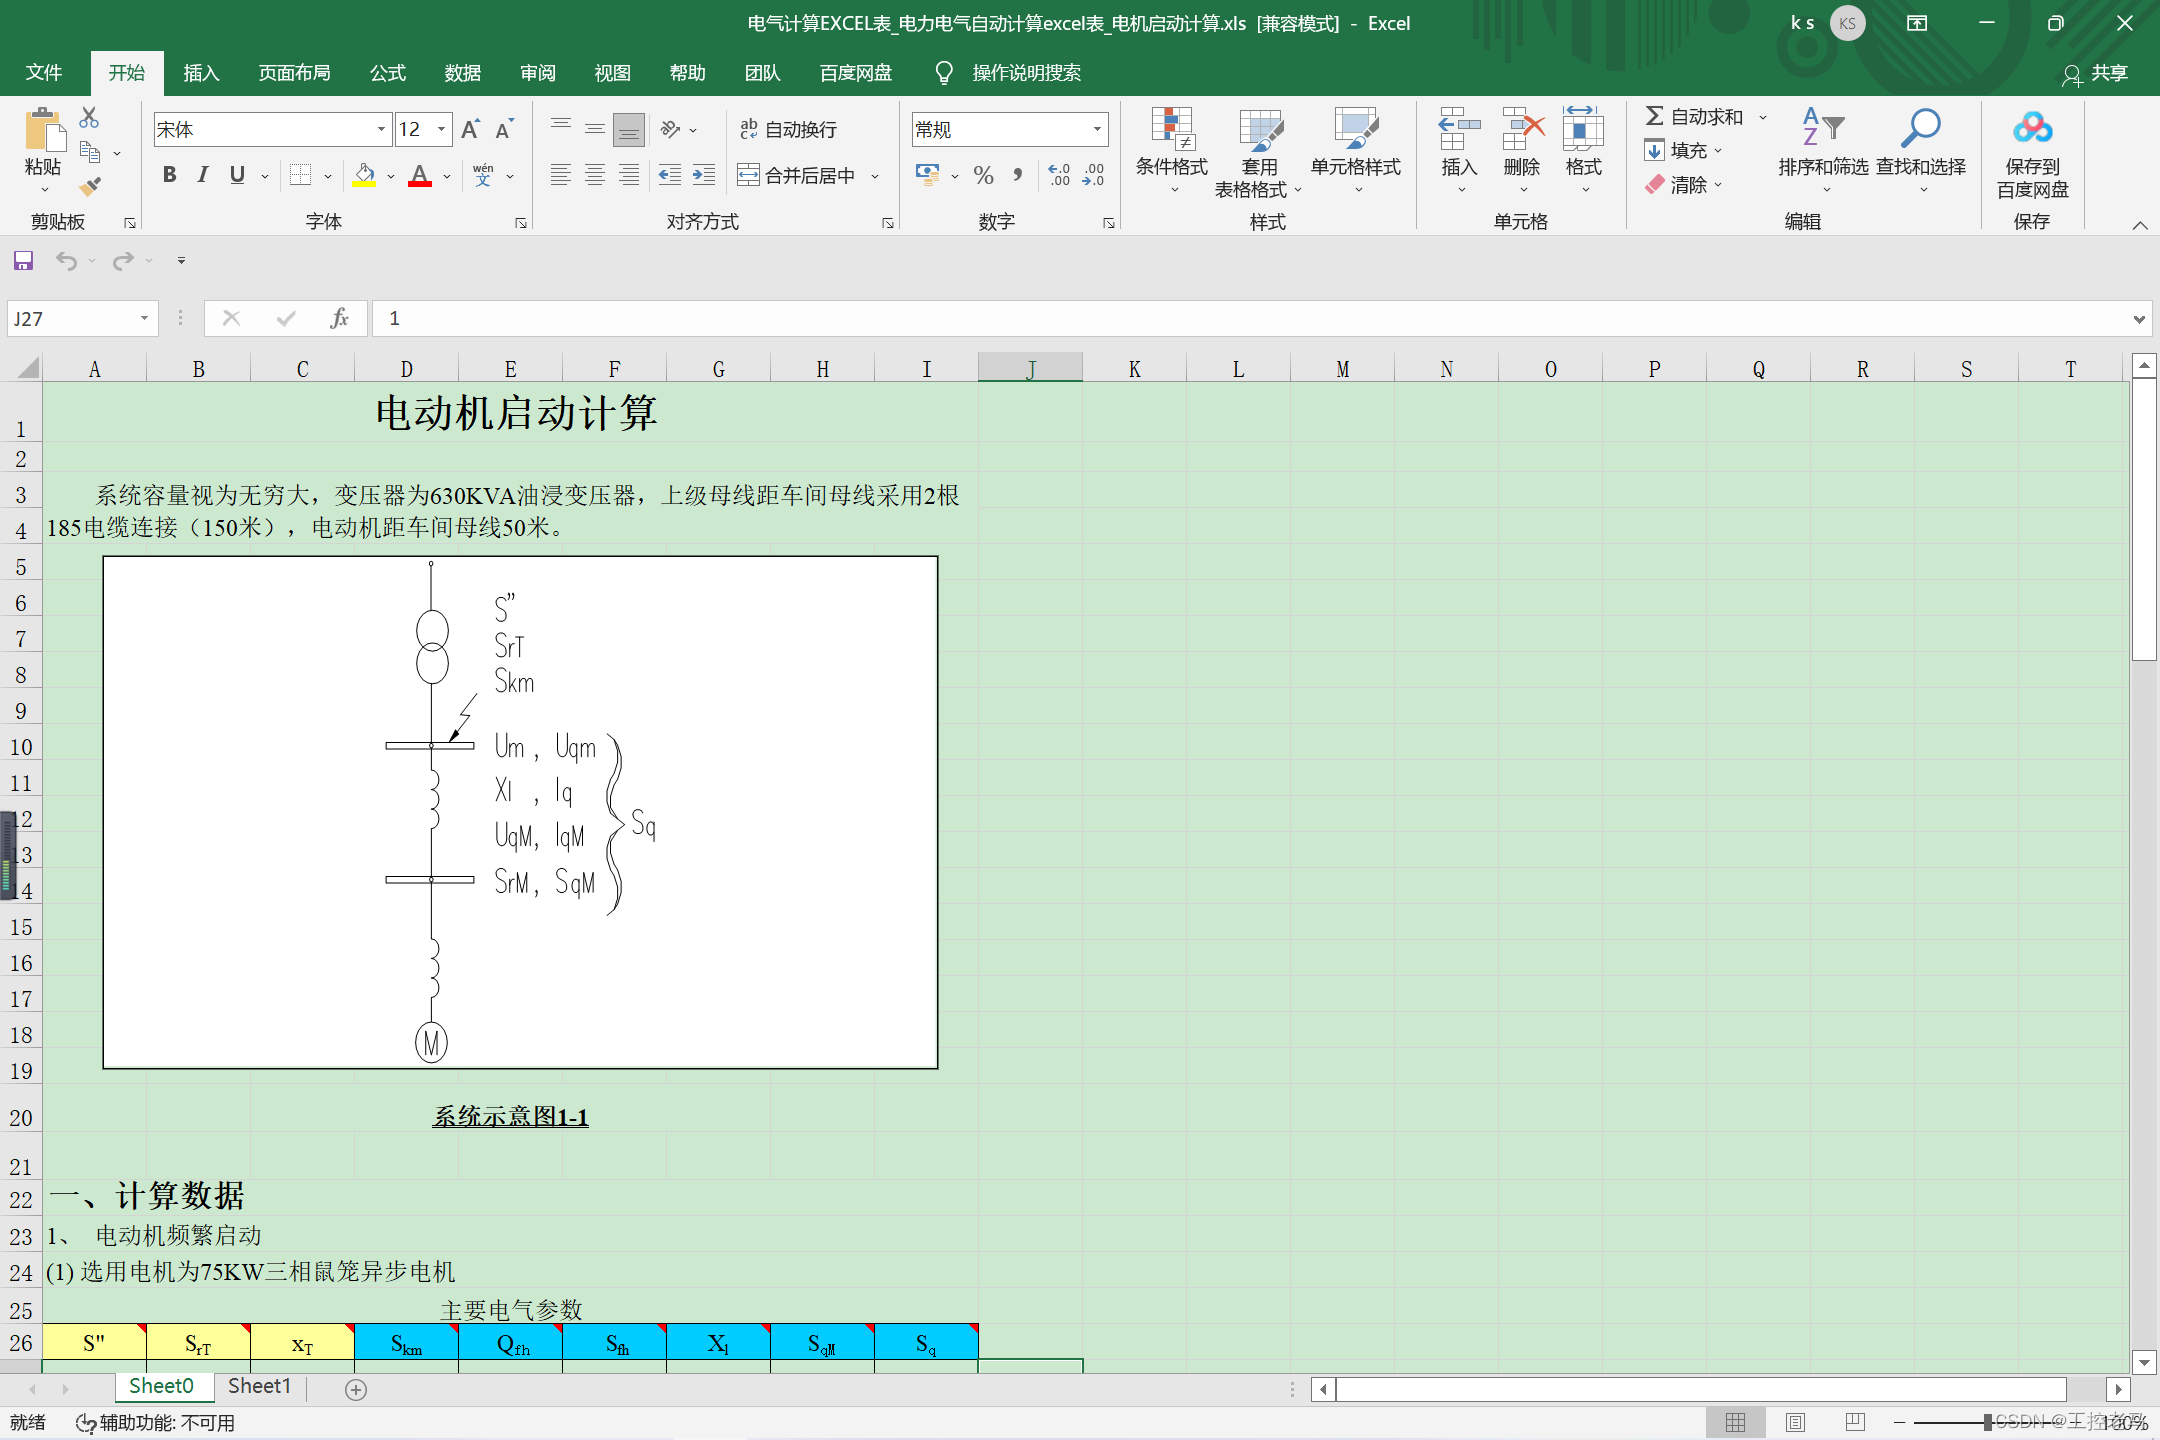Screen dimensions: 2160x1440
Task: Click the AutoSum 自动求和 button
Action: [1694, 117]
